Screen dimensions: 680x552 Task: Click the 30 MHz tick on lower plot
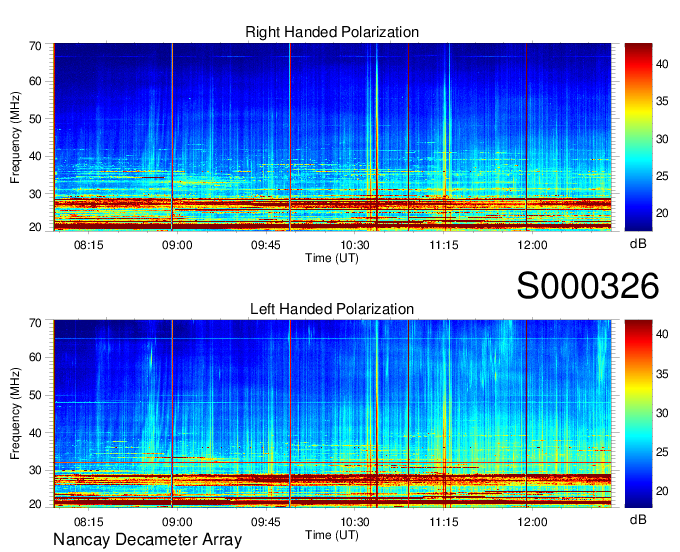tap(35, 470)
